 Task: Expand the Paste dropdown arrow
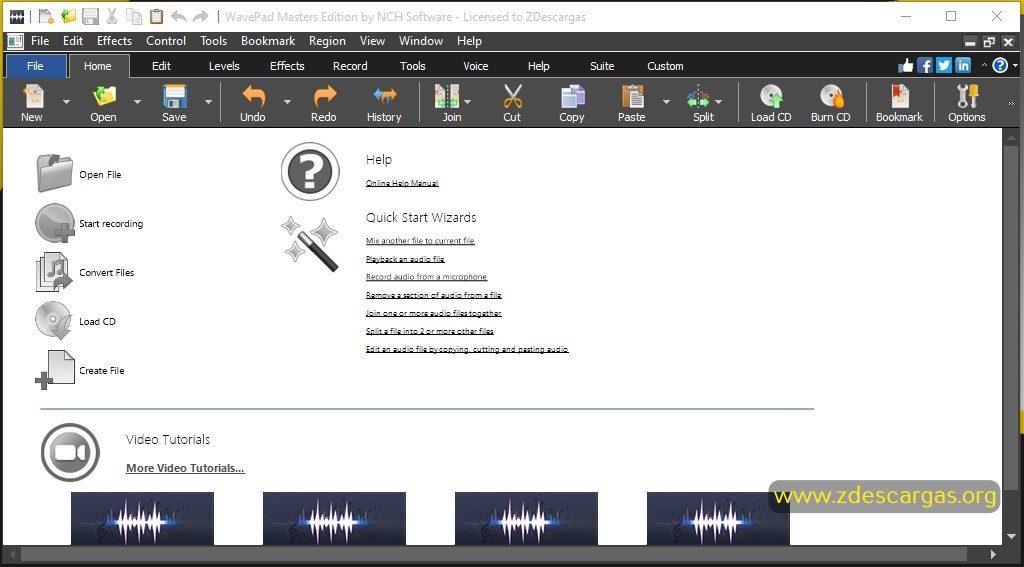(666, 102)
